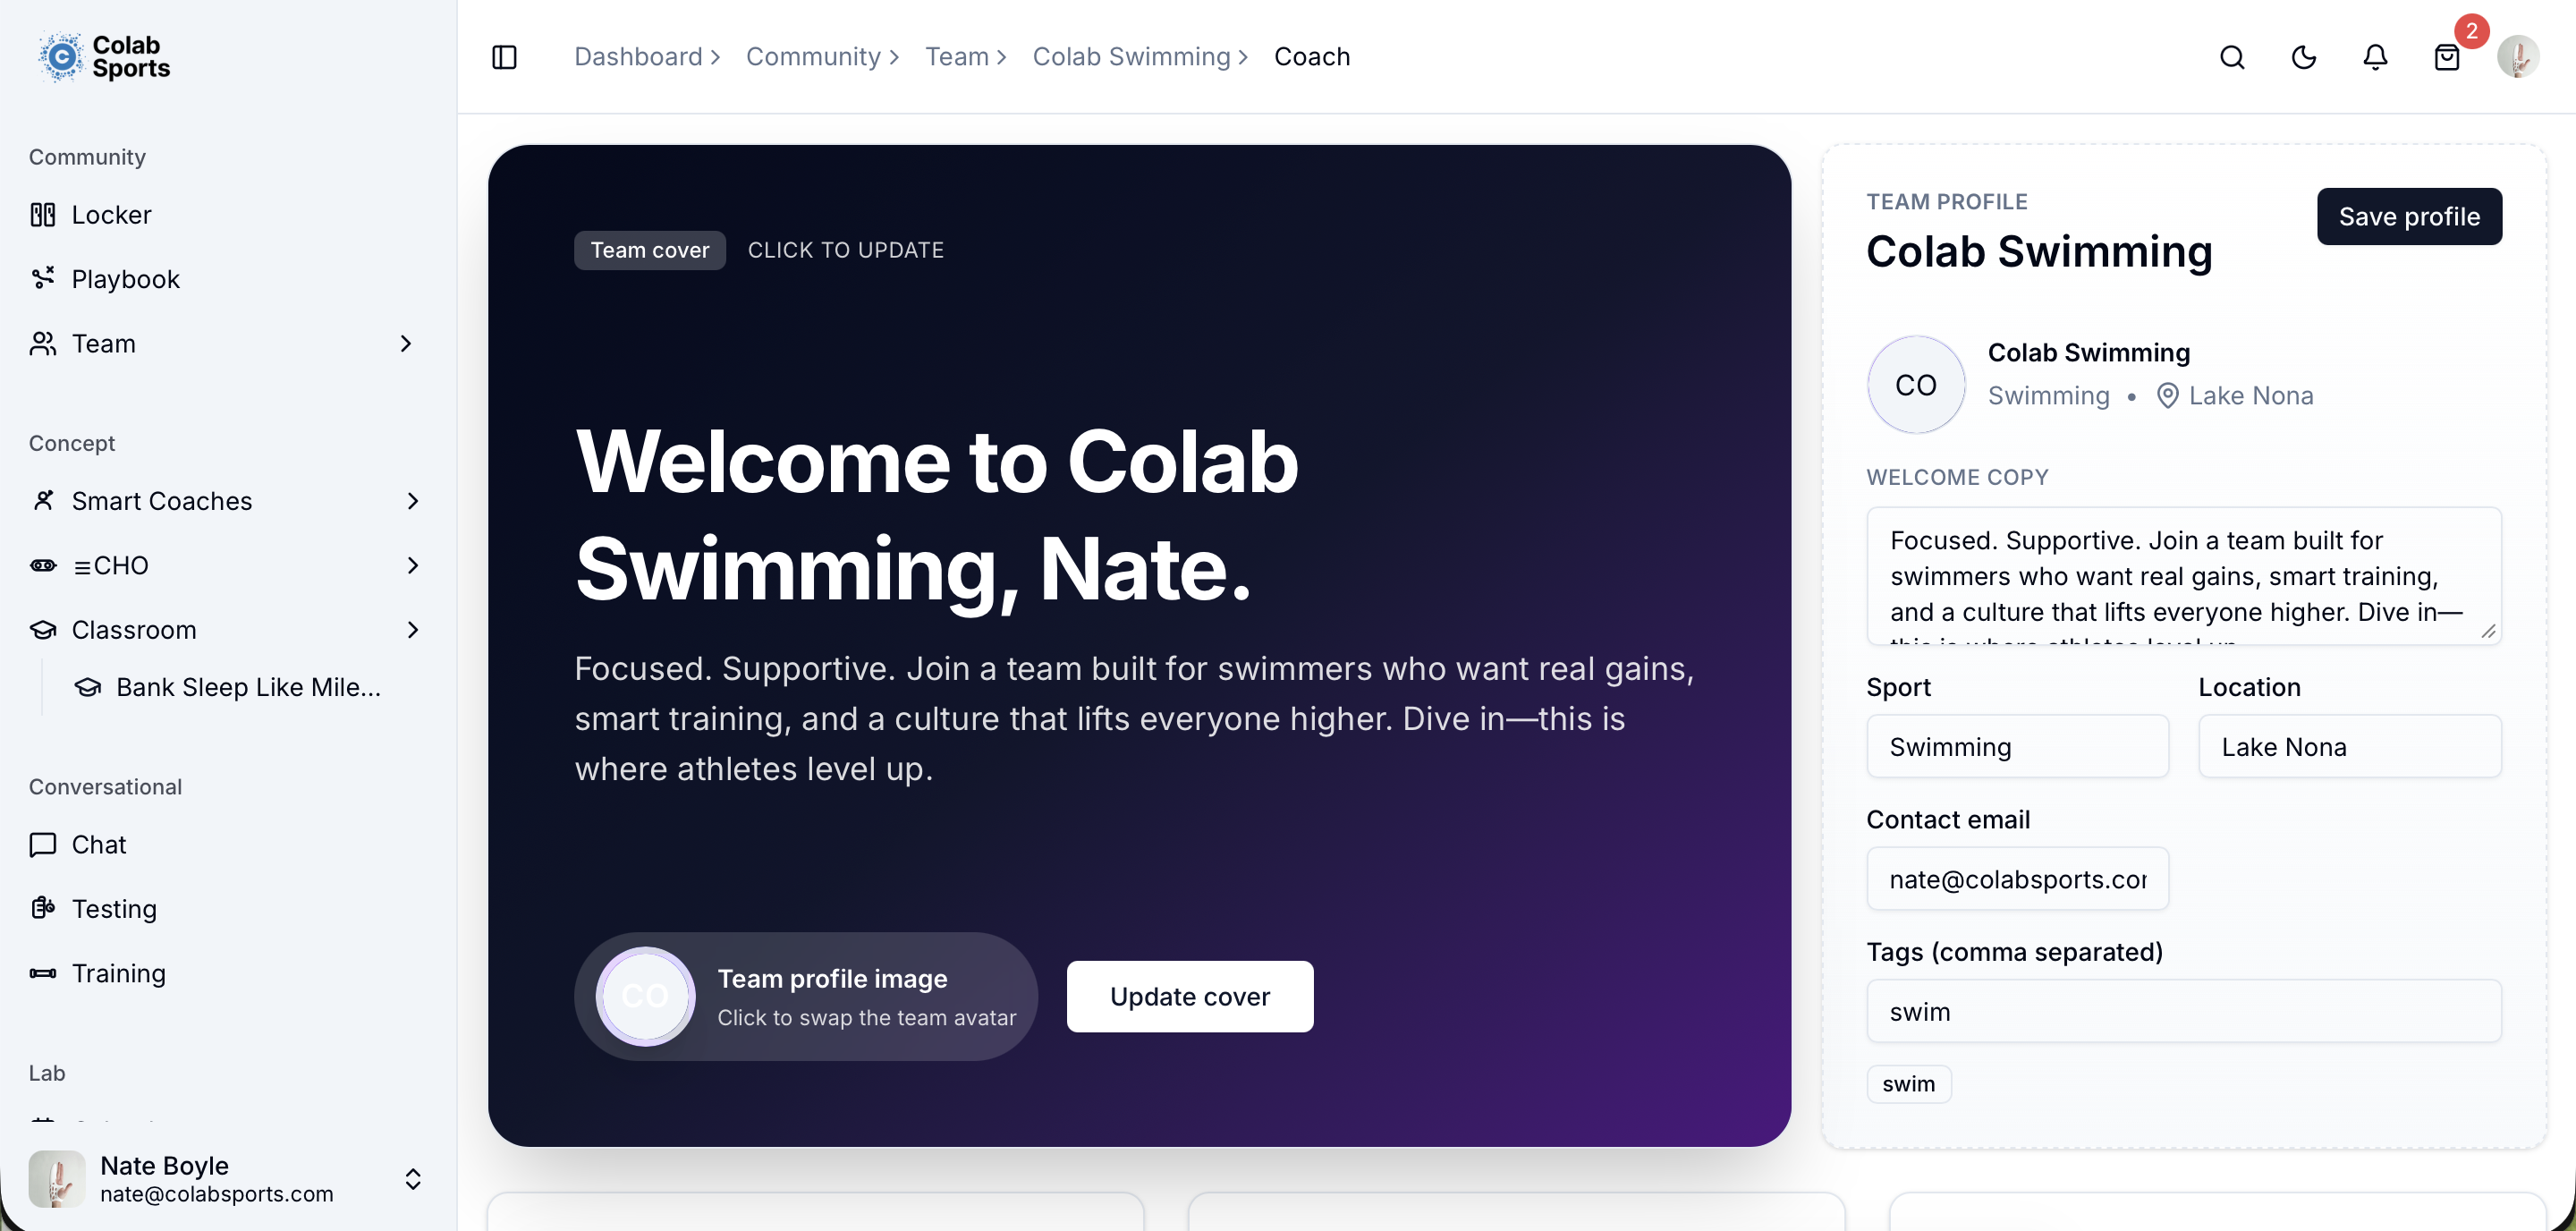The height and width of the screenshot is (1231, 2576).
Task: Open the shopping bag with 2 items
Action: tap(2447, 57)
